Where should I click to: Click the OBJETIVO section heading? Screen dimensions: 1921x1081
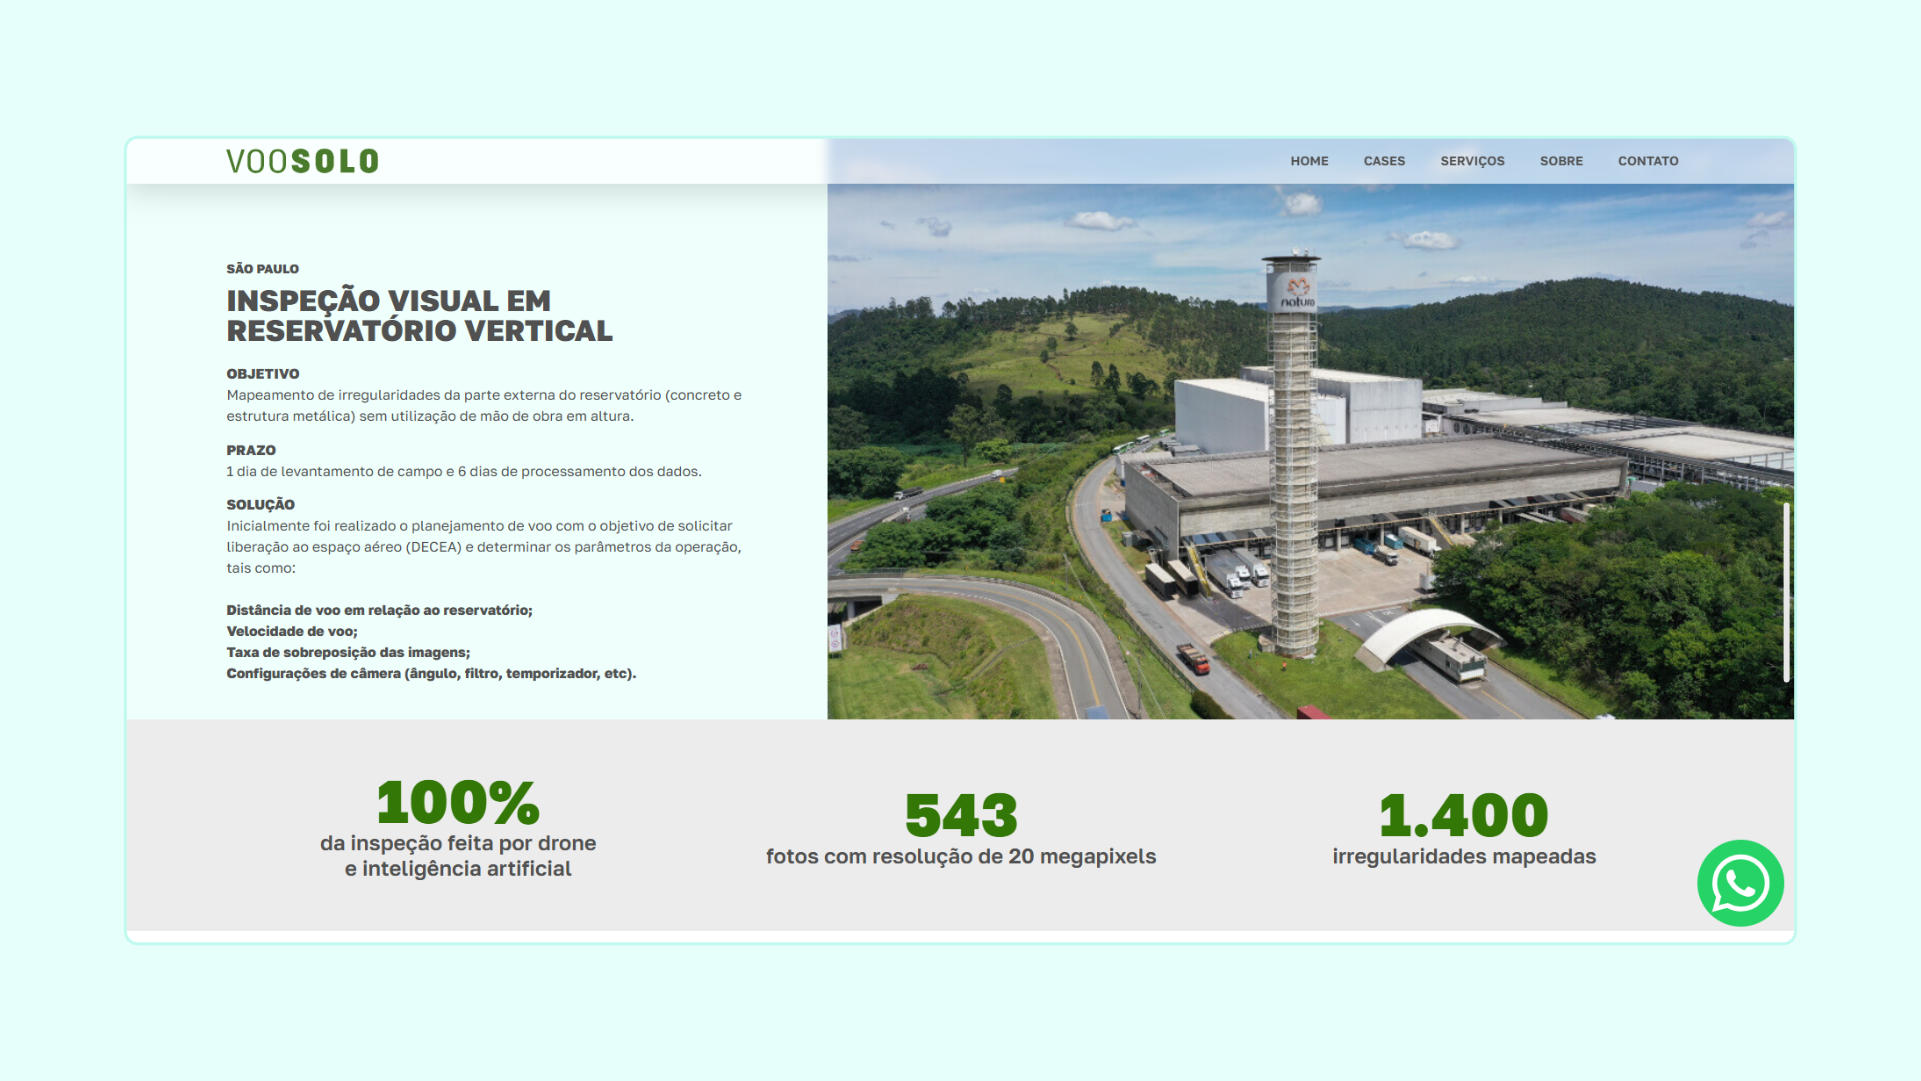click(x=263, y=374)
